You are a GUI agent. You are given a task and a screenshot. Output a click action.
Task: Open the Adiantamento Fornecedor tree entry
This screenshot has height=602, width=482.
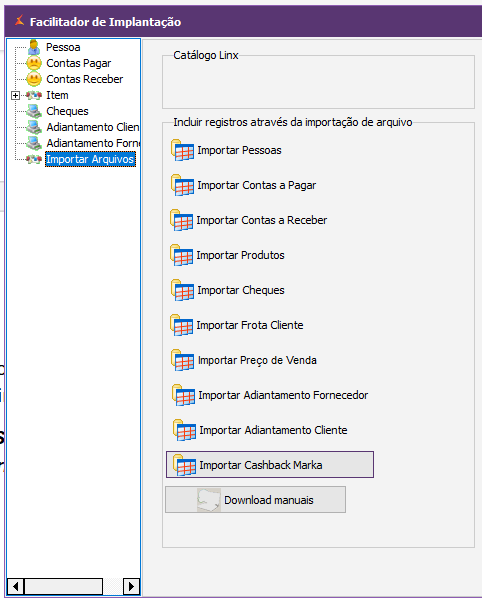(93, 143)
